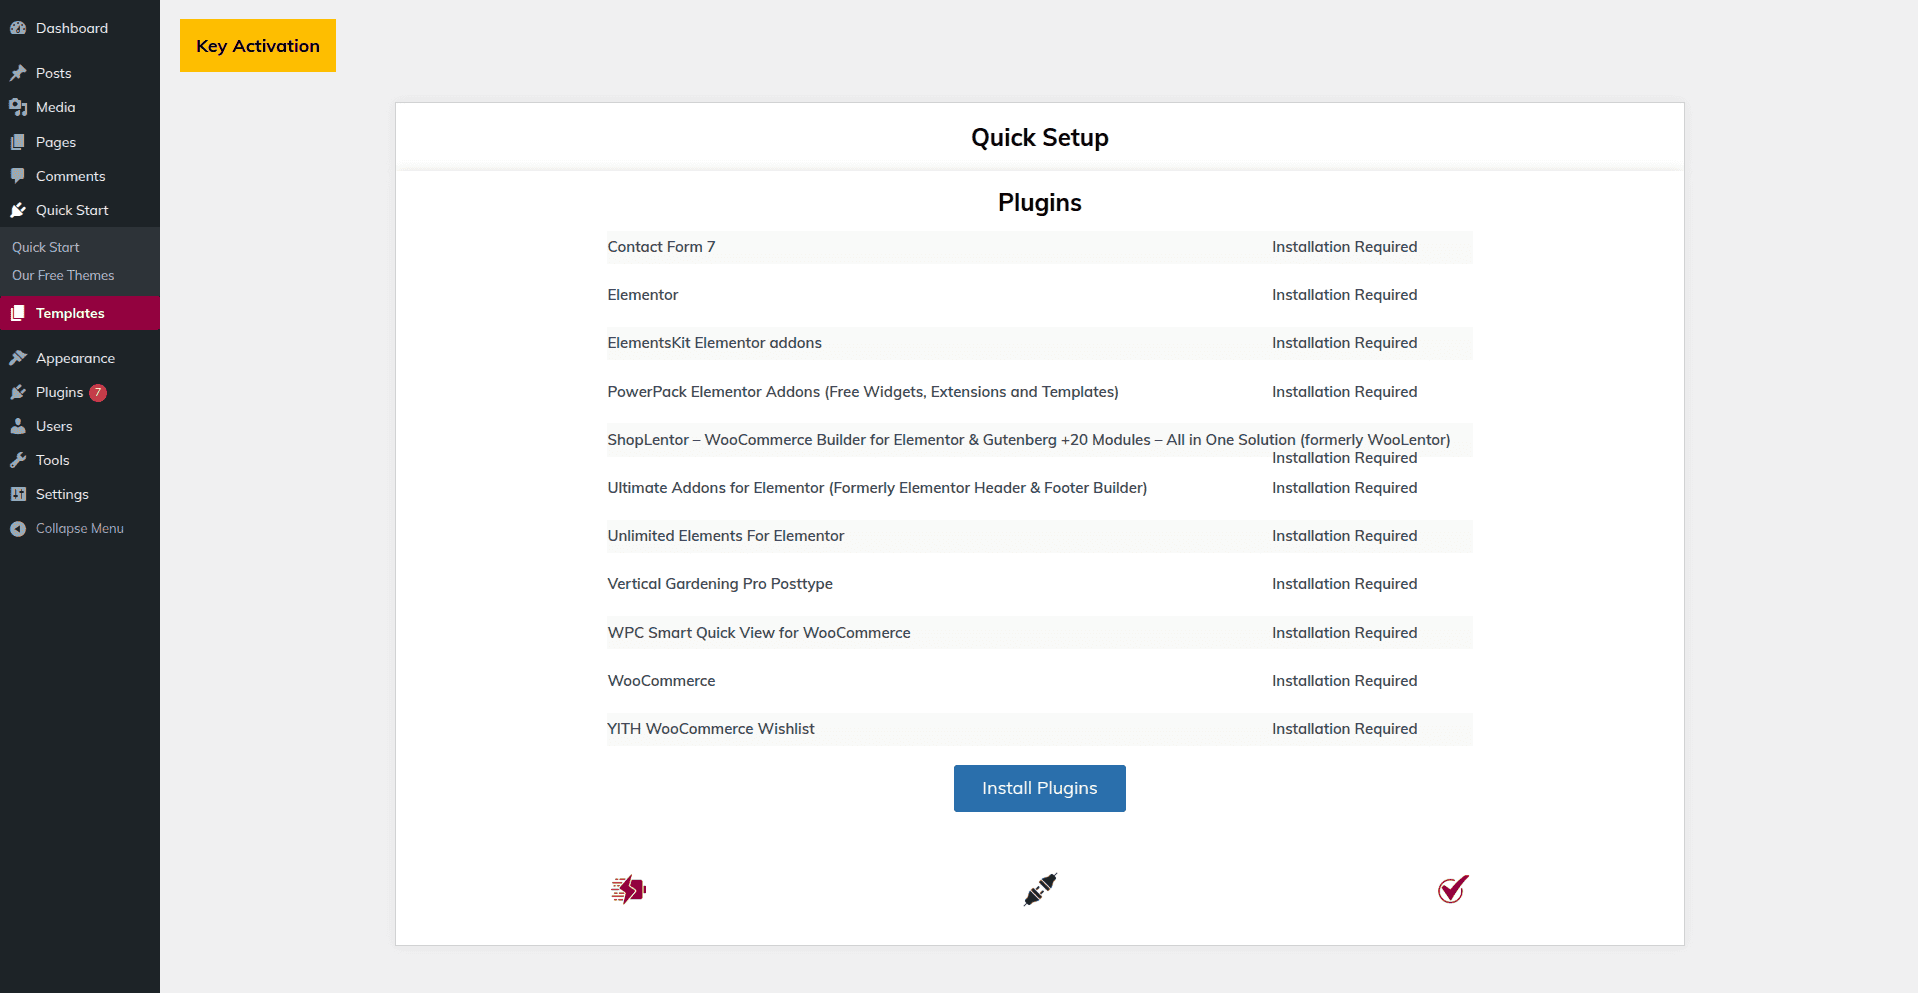This screenshot has width=1918, height=993.
Task: Click the Plugins update count badge
Action: click(98, 393)
